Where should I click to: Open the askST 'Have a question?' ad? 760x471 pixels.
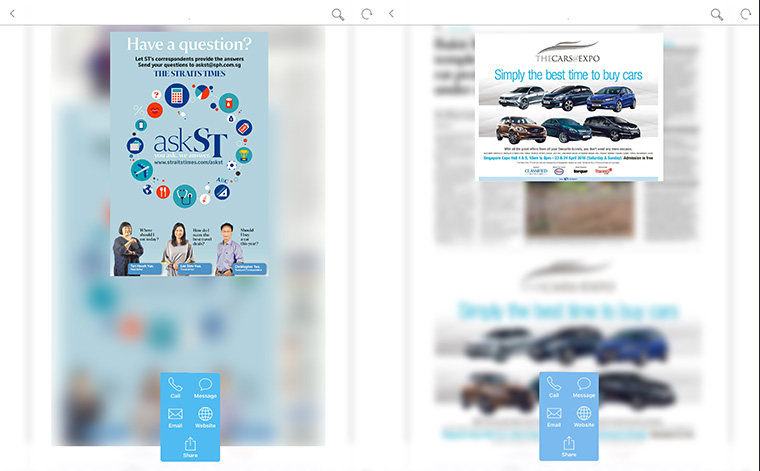tap(189, 154)
